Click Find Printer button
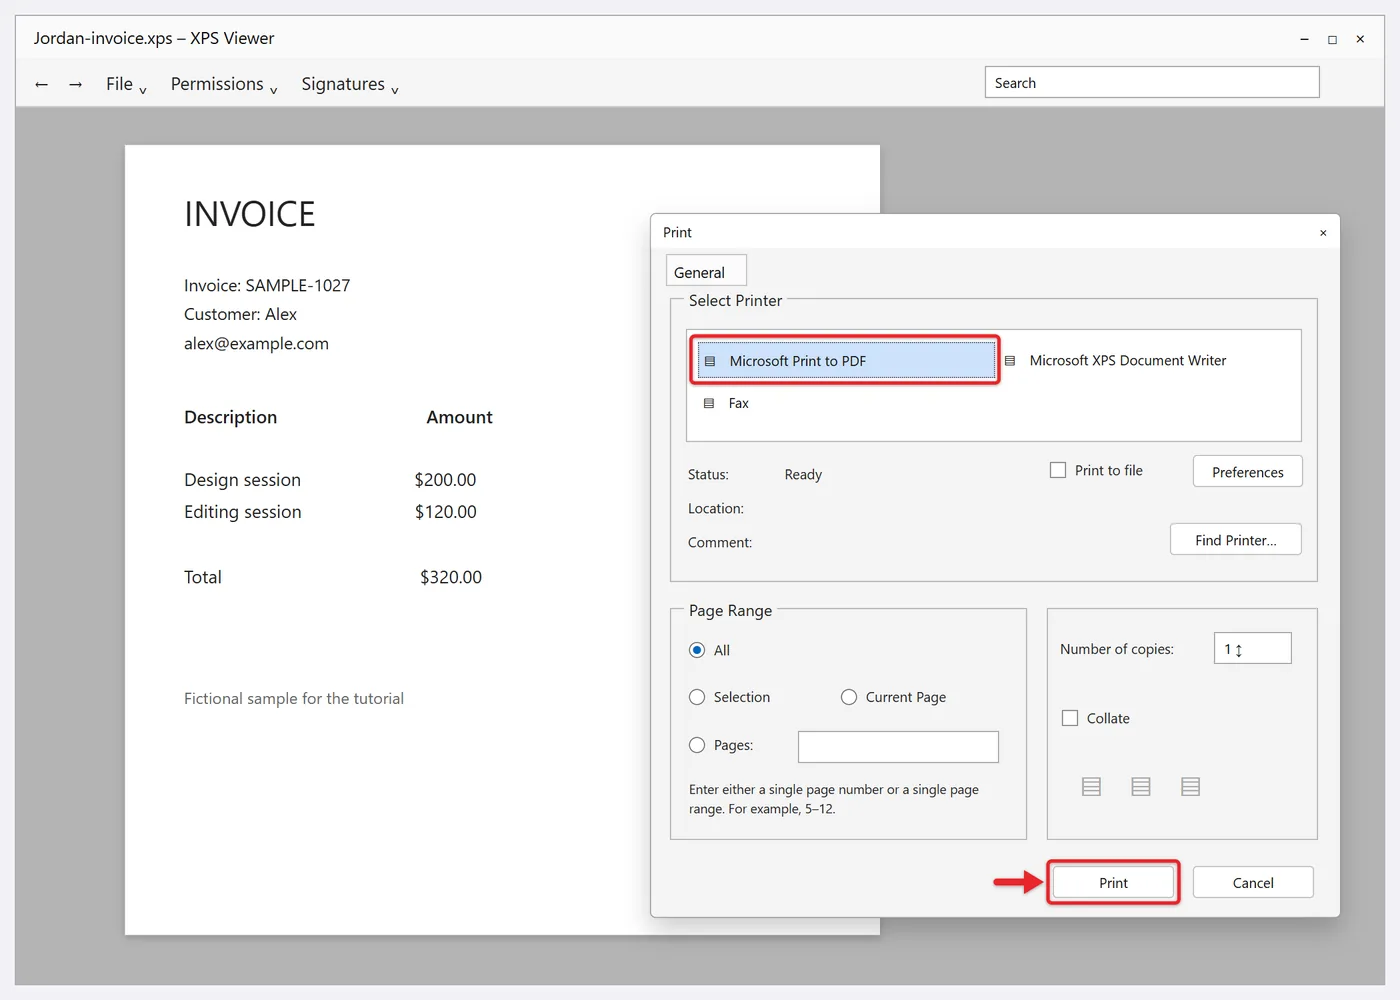The height and width of the screenshot is (1000, 1400). pos(1235,539)
